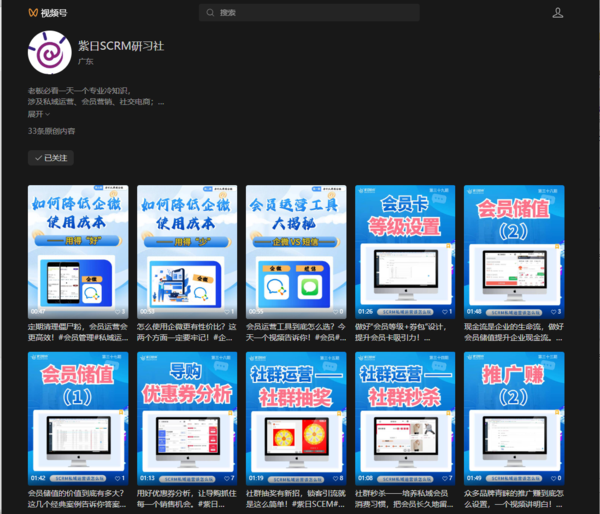Image resolution: width=600 pixels, height=514 pixels.
Task: Open 会员卡等级设置 video thumbnail
Action: 405,252
